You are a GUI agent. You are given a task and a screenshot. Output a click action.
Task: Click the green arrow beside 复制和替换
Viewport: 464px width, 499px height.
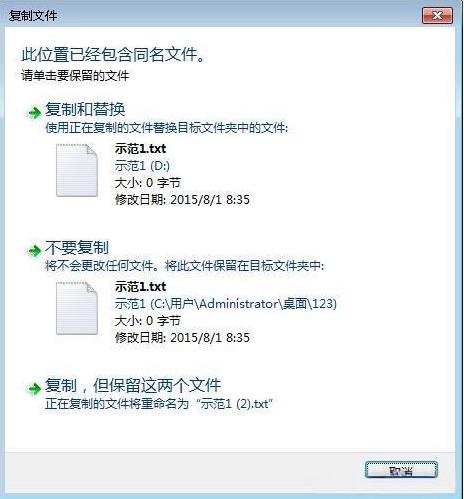(34, 113)
